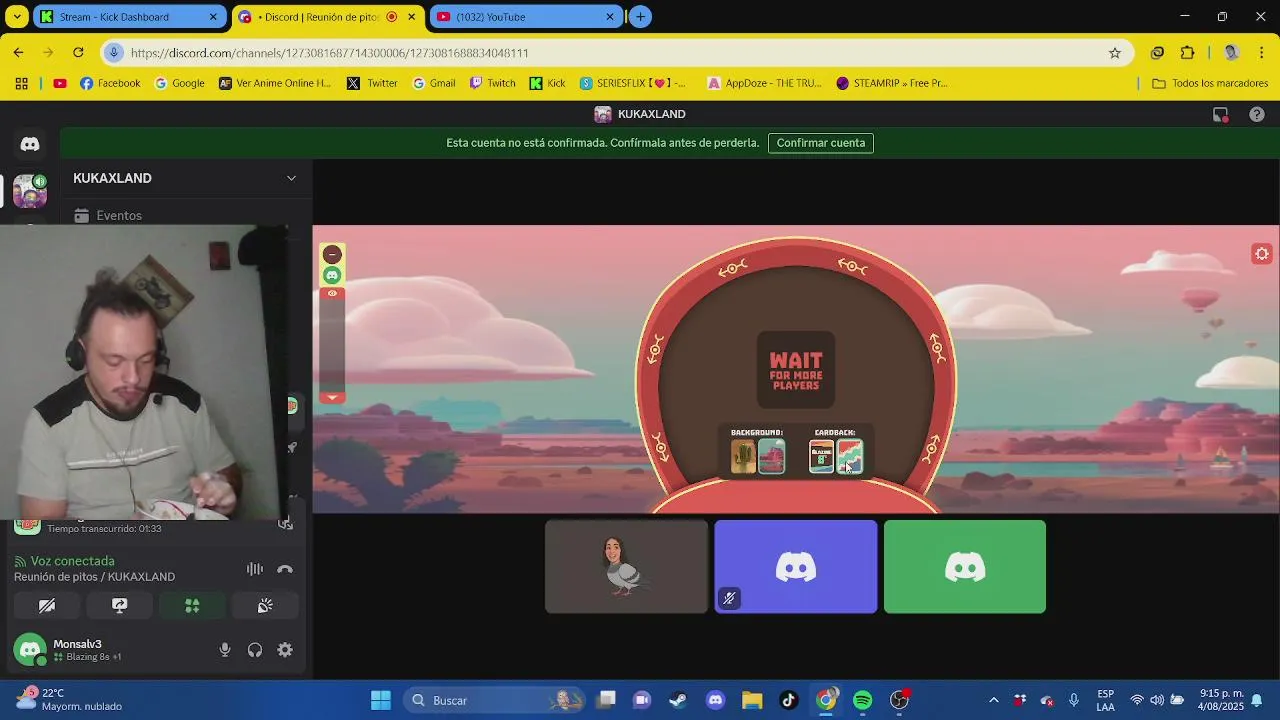Open the soundboard button
The height and width of the screenshot is (720, 1280).
[265, 606]
